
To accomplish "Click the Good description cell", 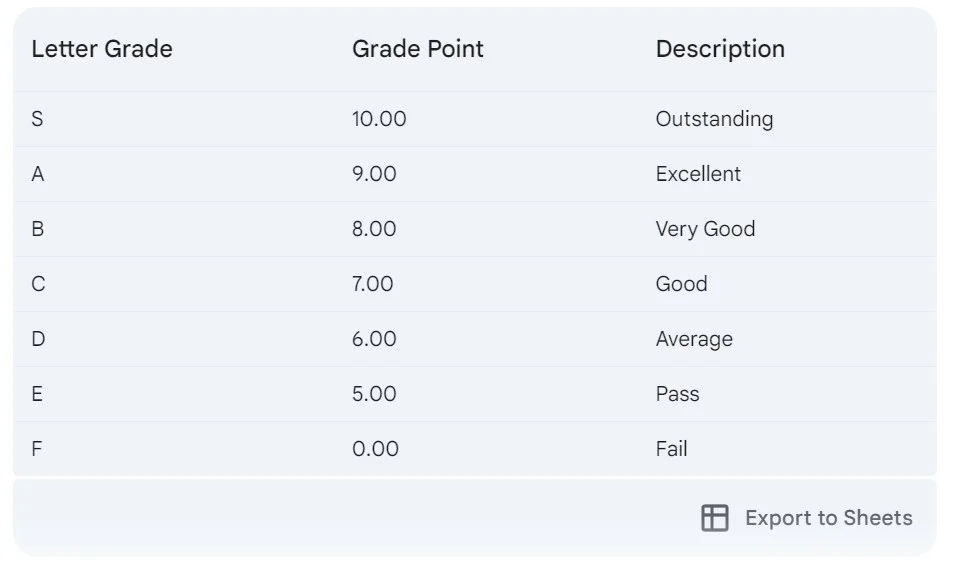I will tap(682, 283).
